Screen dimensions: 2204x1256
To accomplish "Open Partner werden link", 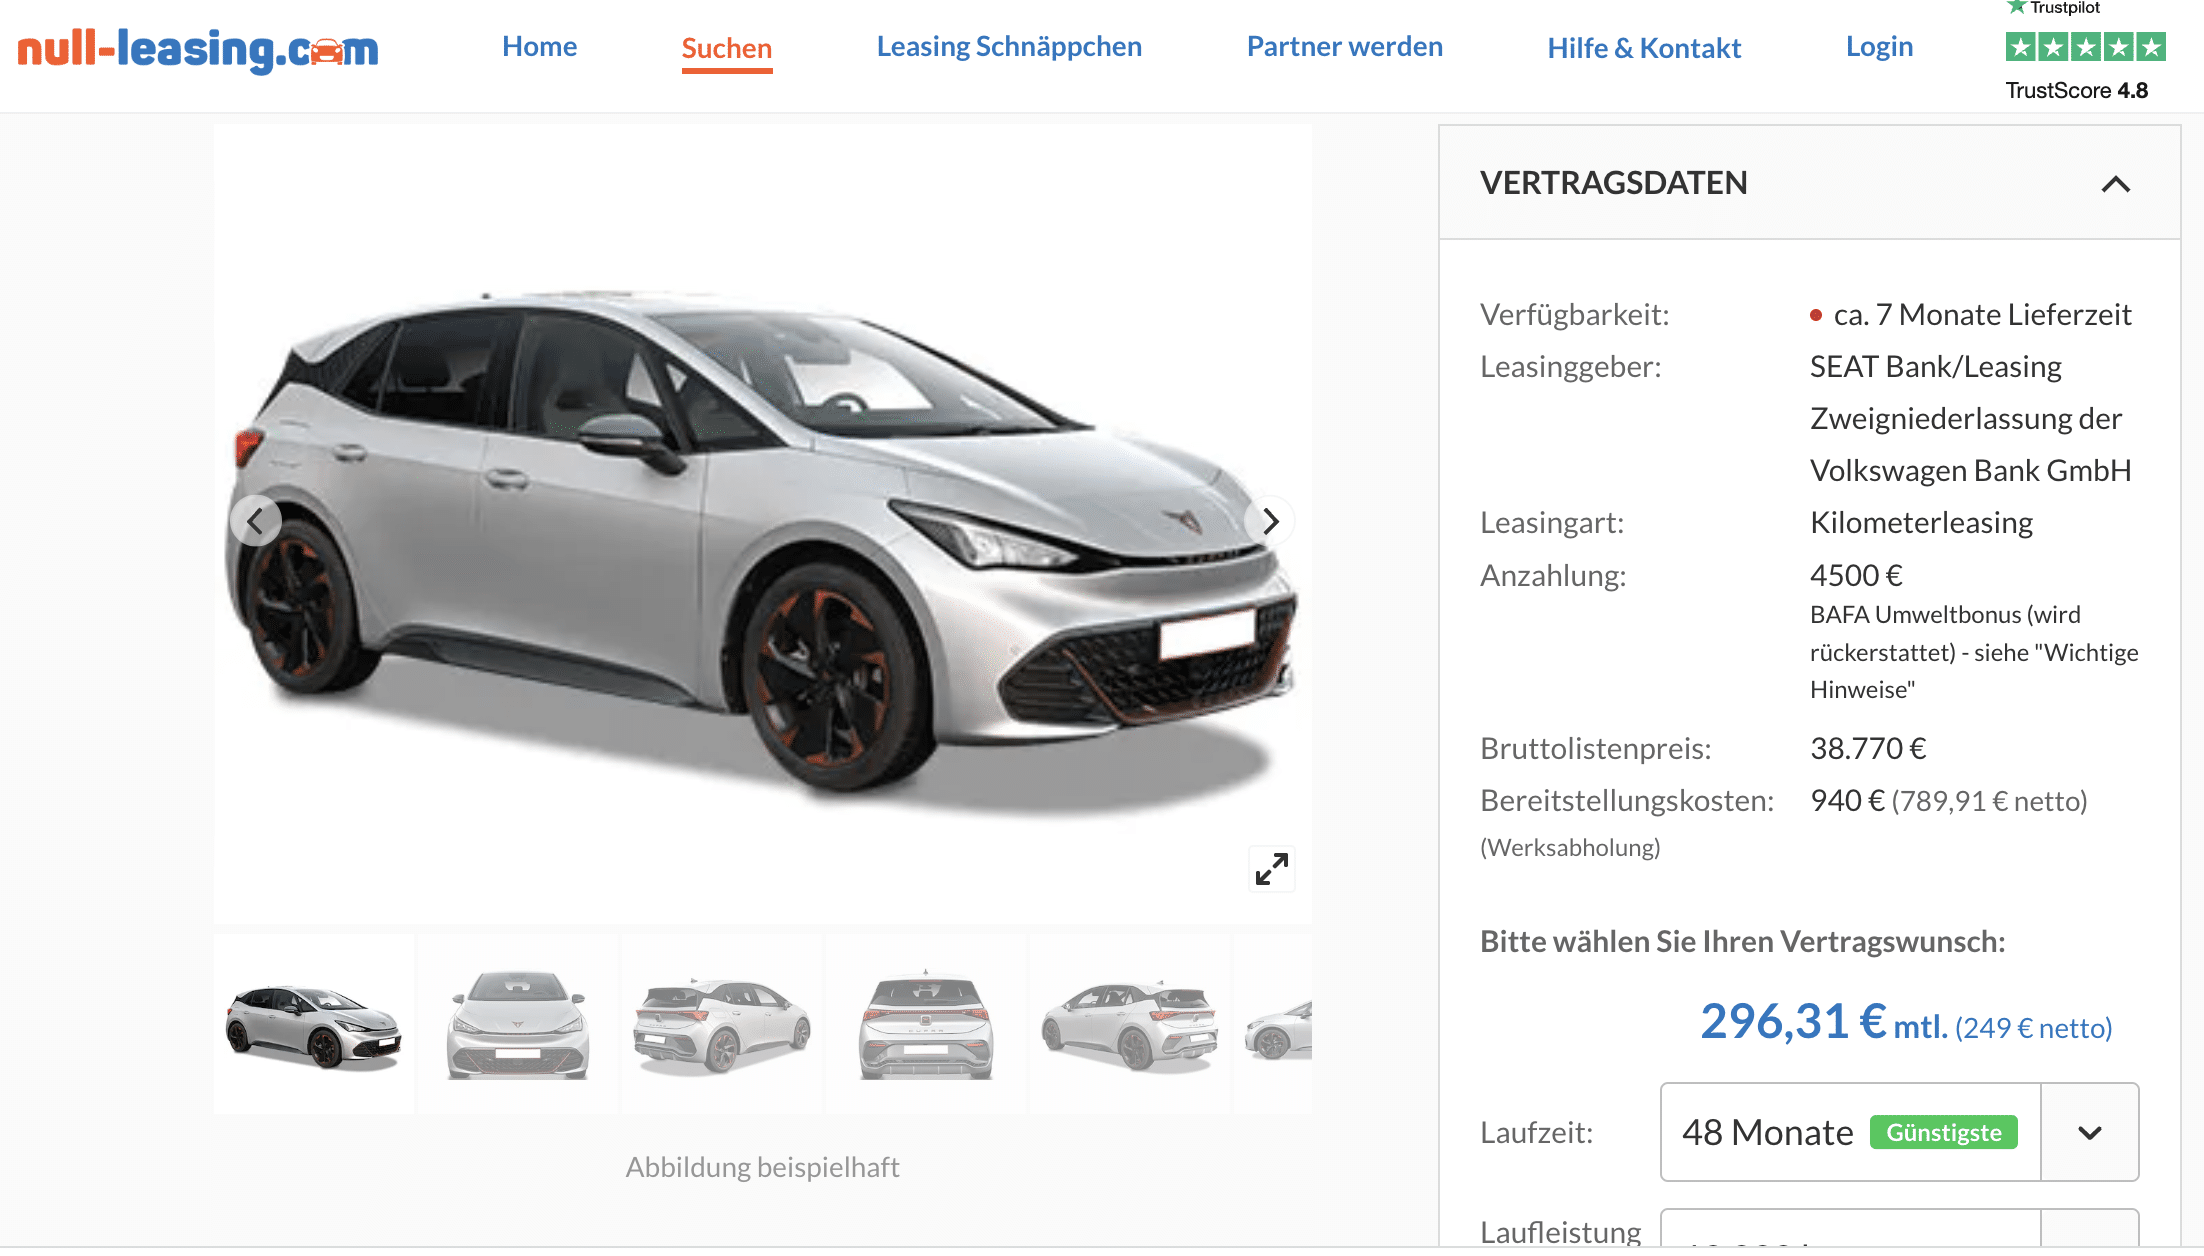I will pos(1345,46).
